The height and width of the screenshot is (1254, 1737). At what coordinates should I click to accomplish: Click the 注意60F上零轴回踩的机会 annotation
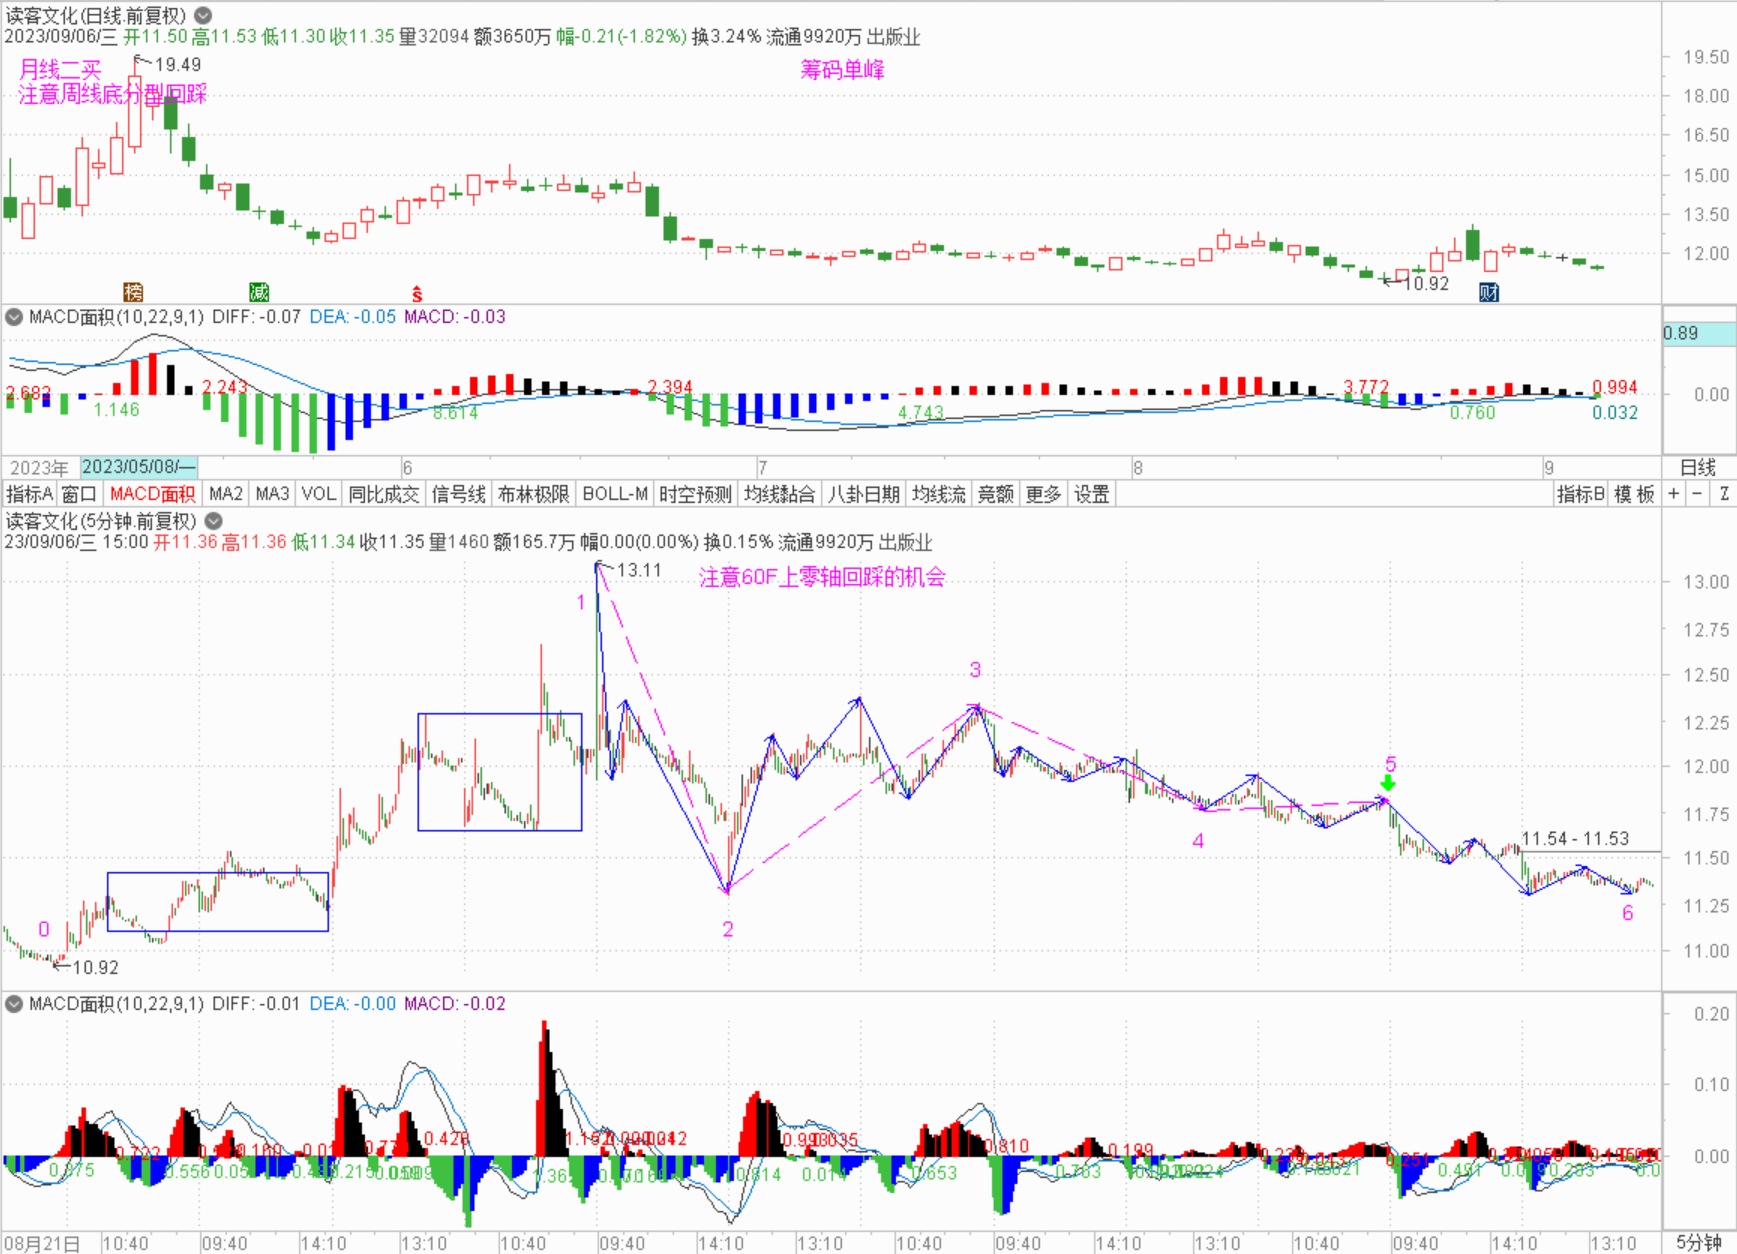[x=822, y=577]
